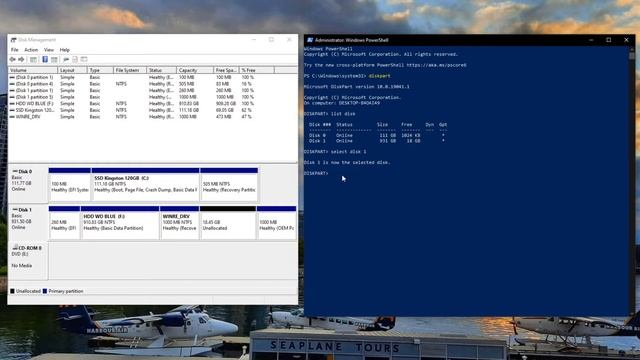Sort by the Volume column header
This screenshot has width=640, height=360.
[33, 70]
